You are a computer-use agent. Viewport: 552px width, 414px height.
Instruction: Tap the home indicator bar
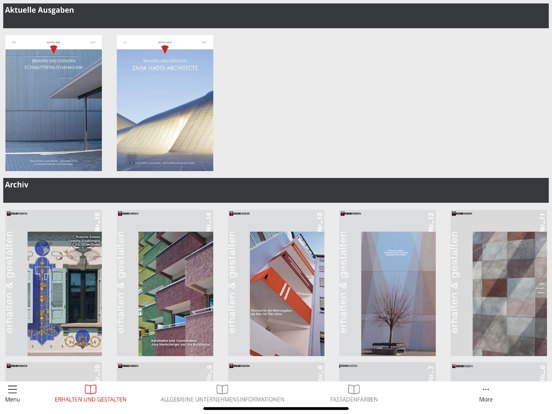[x=276, y=409]
